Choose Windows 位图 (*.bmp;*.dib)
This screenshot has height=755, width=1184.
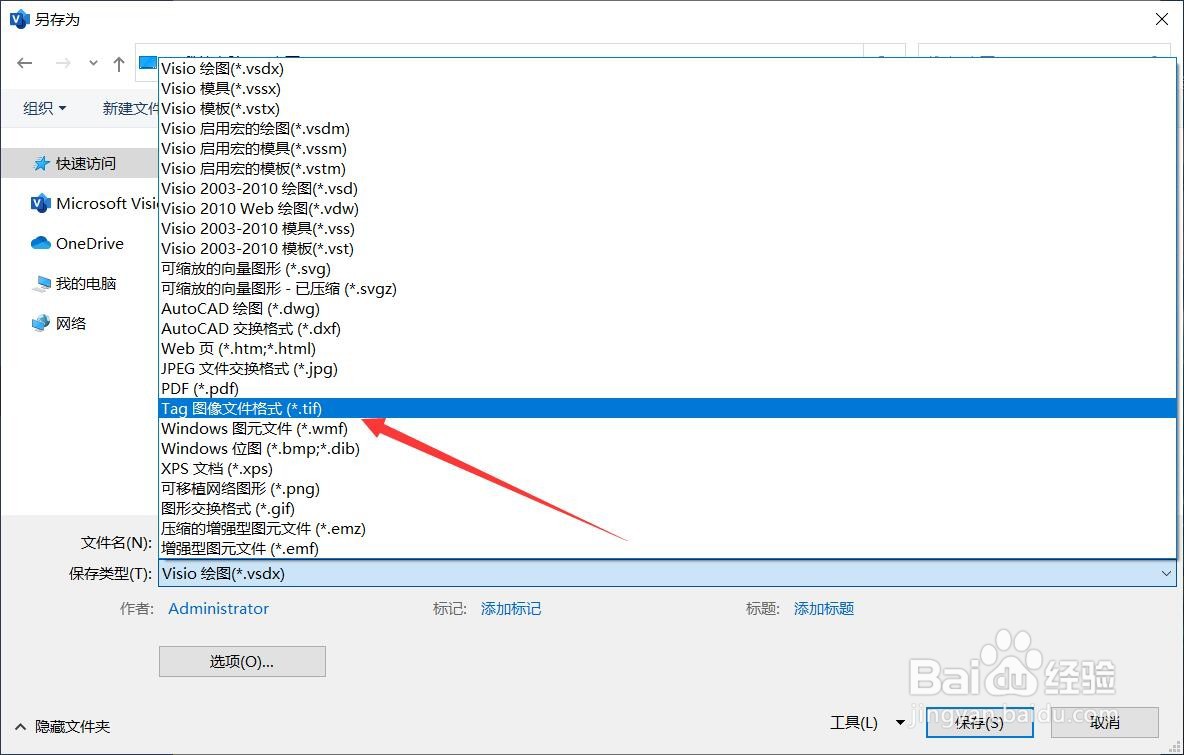coord(668,448)
